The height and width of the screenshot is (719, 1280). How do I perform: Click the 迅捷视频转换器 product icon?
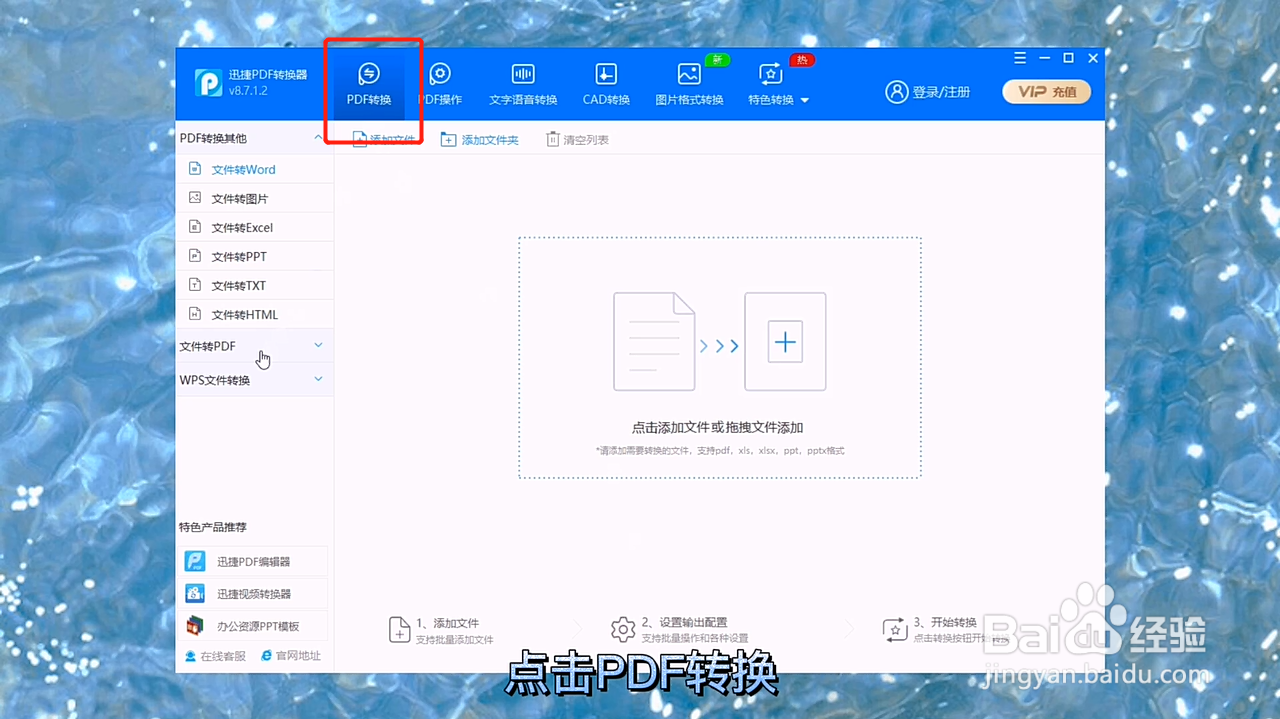195,594
